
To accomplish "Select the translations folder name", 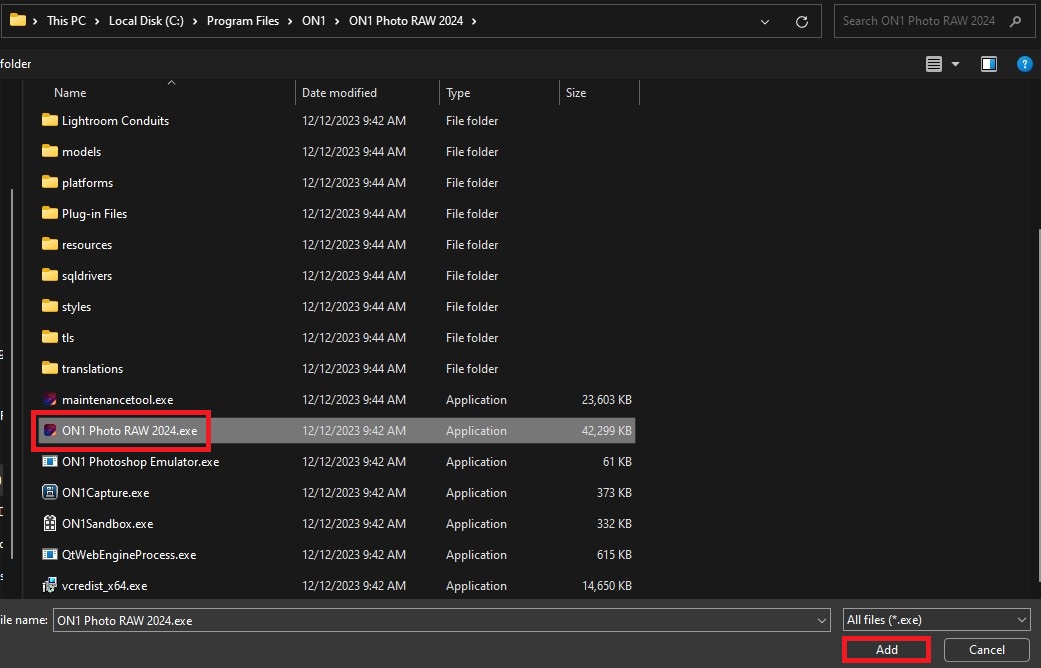I will tap(92, 369).
